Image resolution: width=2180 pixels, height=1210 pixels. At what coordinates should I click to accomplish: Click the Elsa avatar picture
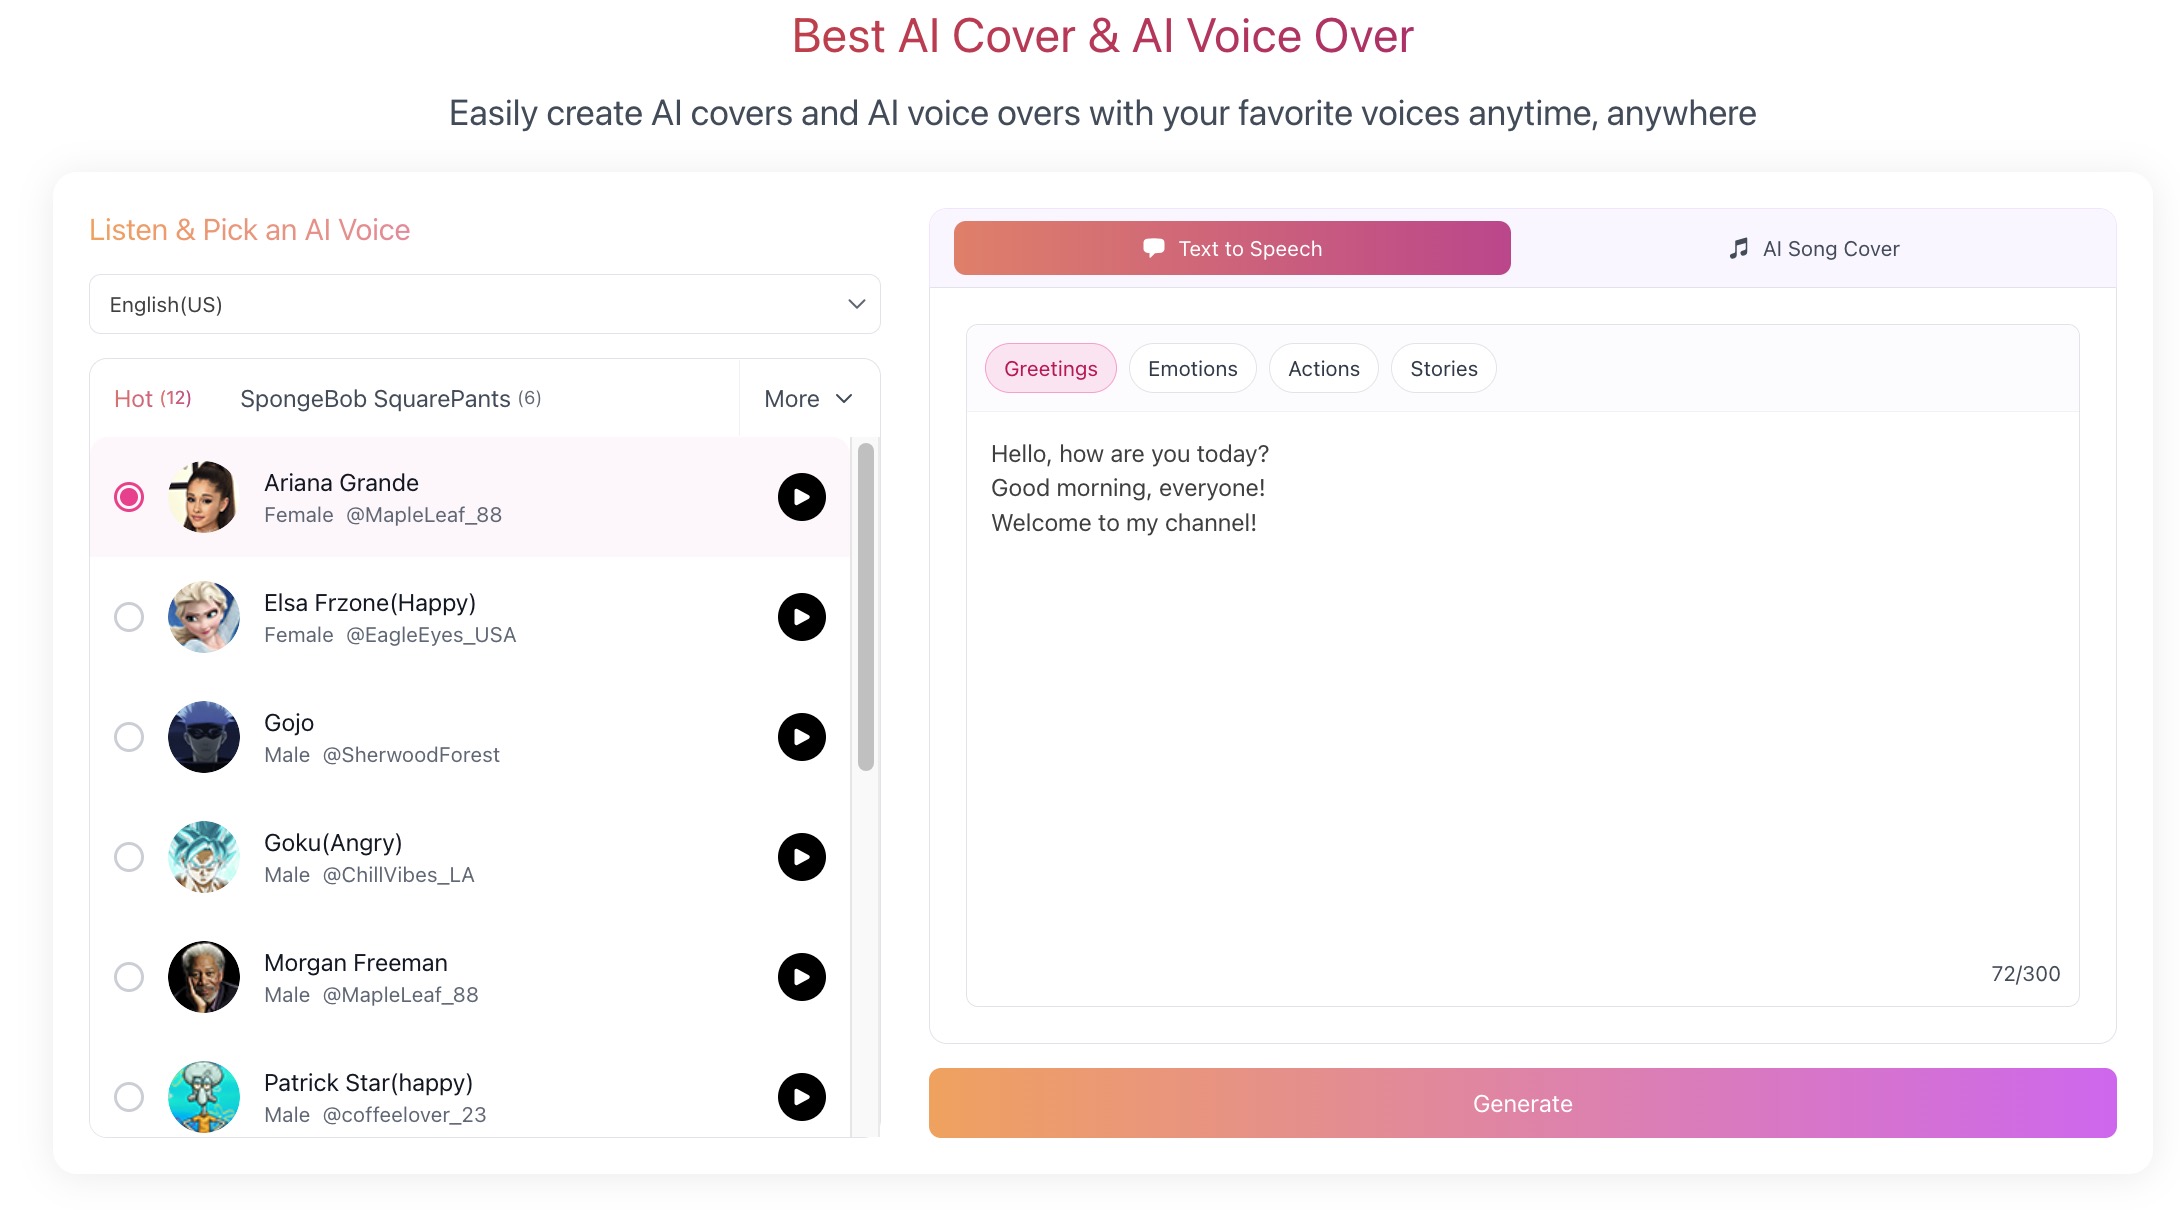coord(204,617)
